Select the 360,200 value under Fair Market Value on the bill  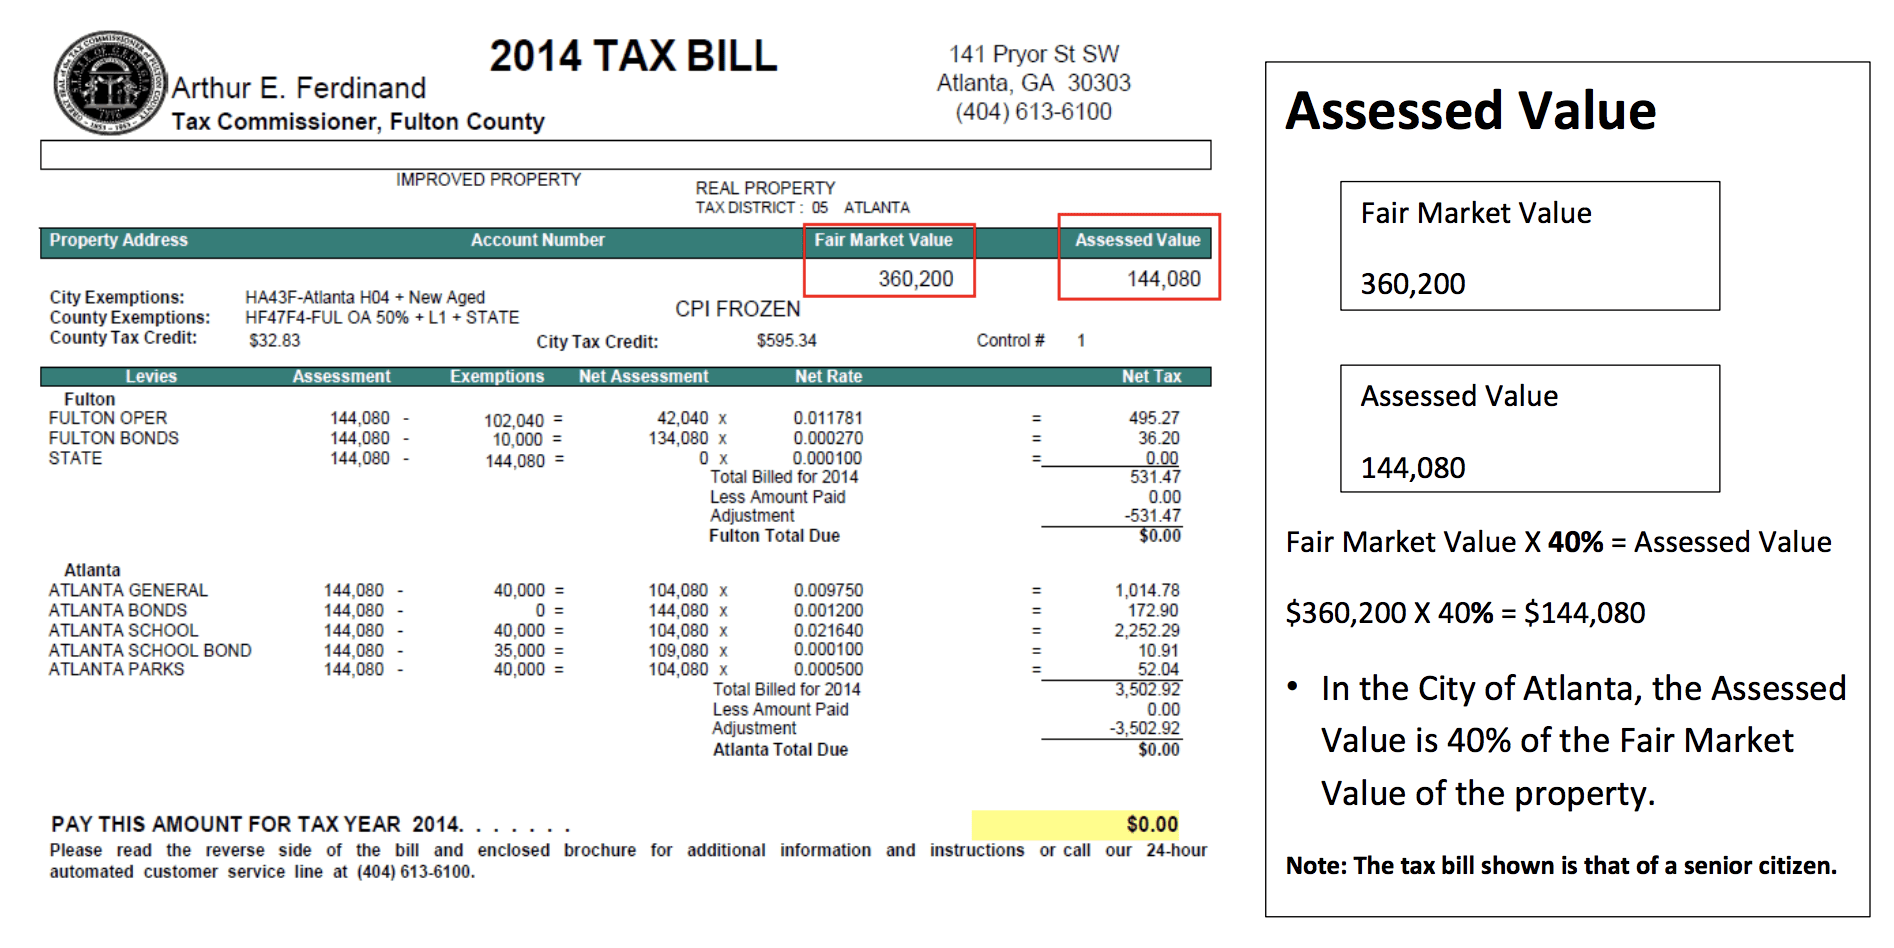point(916,279)
